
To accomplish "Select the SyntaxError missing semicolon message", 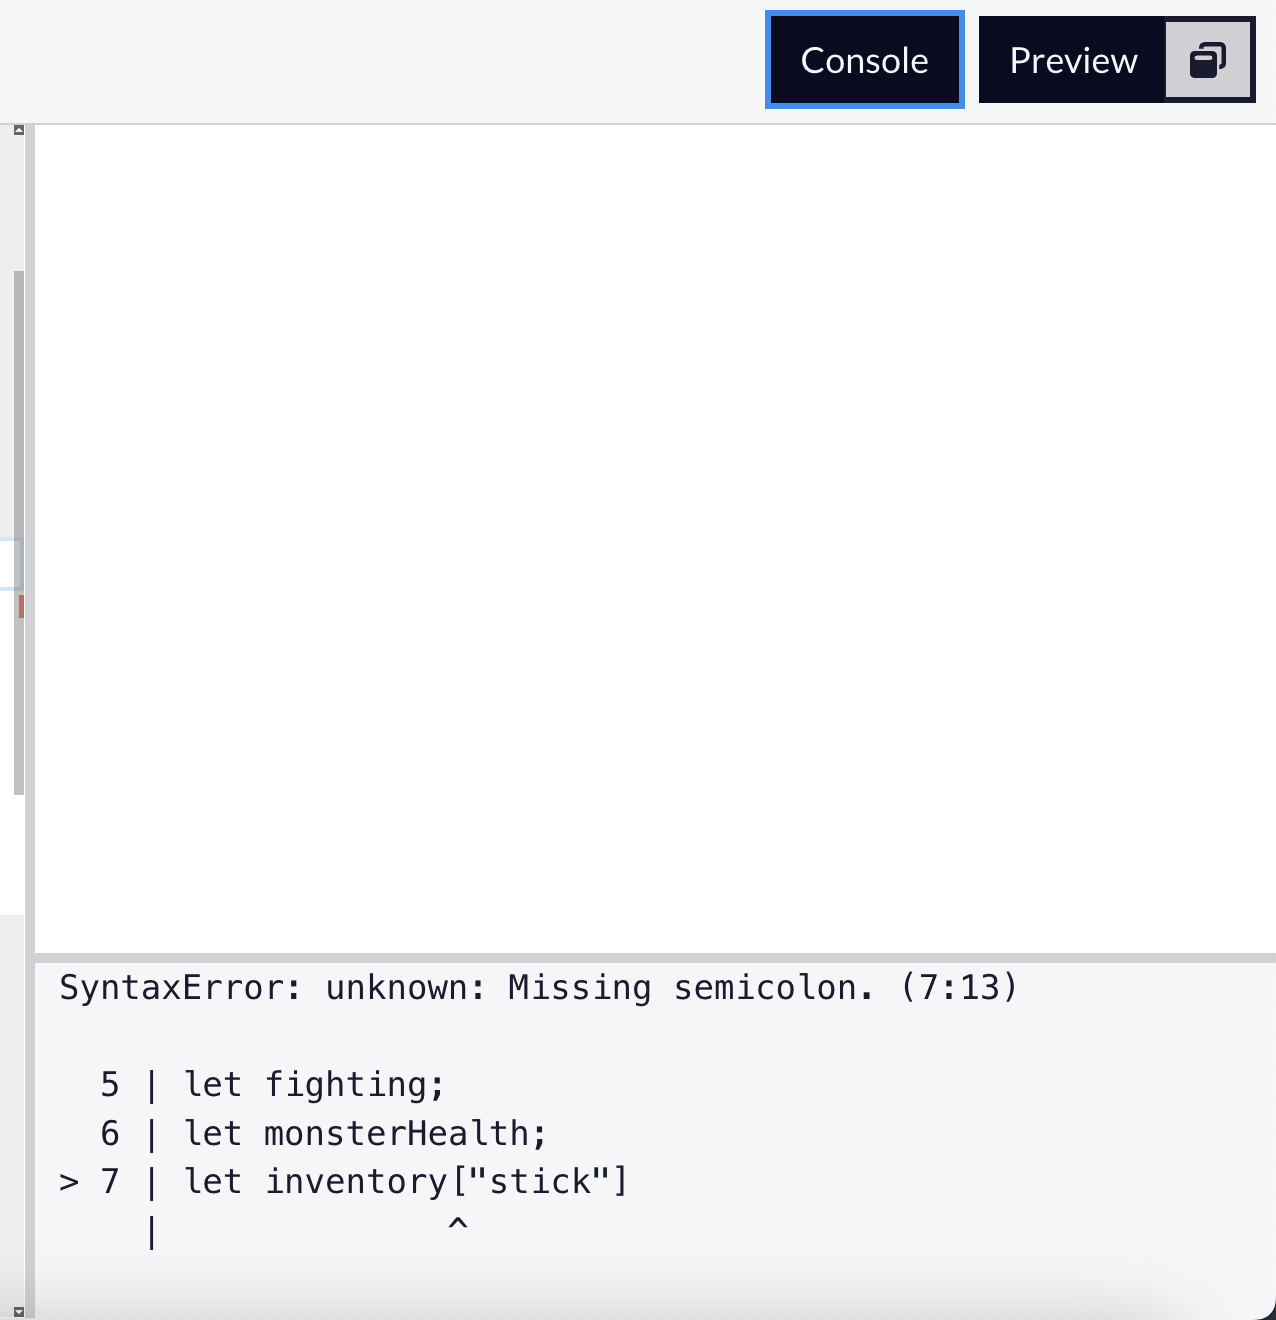I will [539, 988].
